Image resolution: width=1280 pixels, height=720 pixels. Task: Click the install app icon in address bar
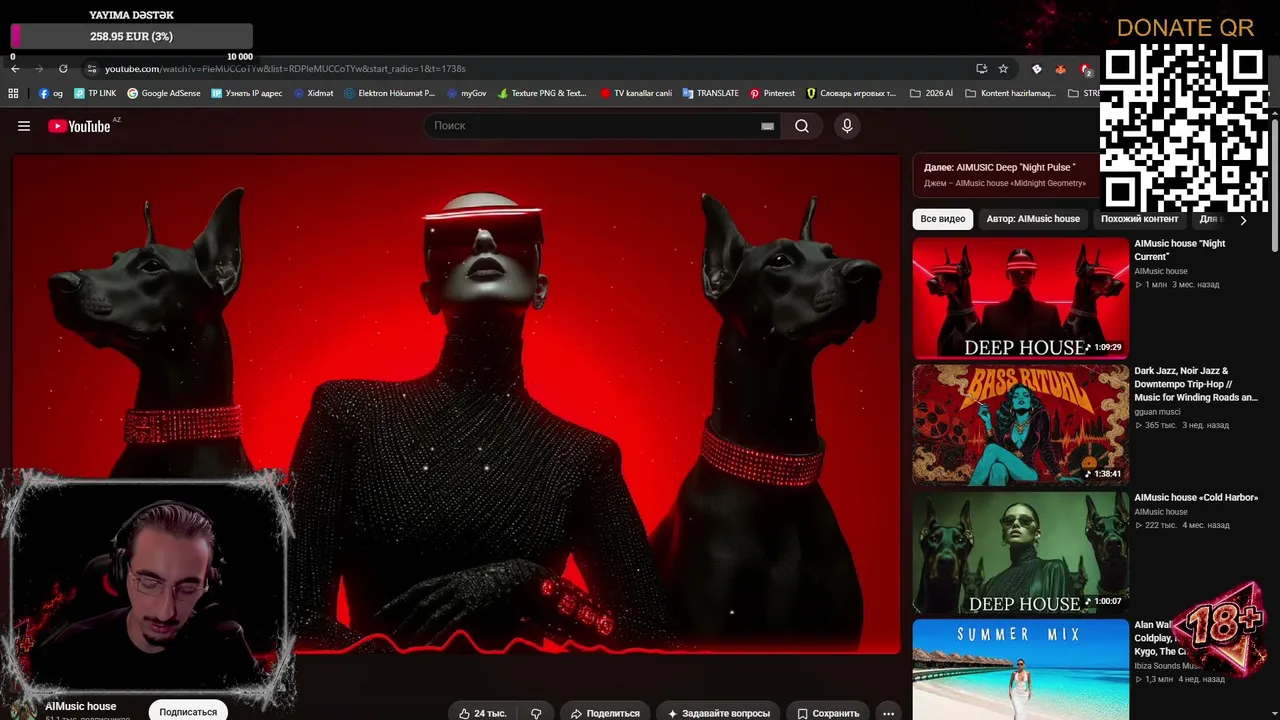[981, 69]
